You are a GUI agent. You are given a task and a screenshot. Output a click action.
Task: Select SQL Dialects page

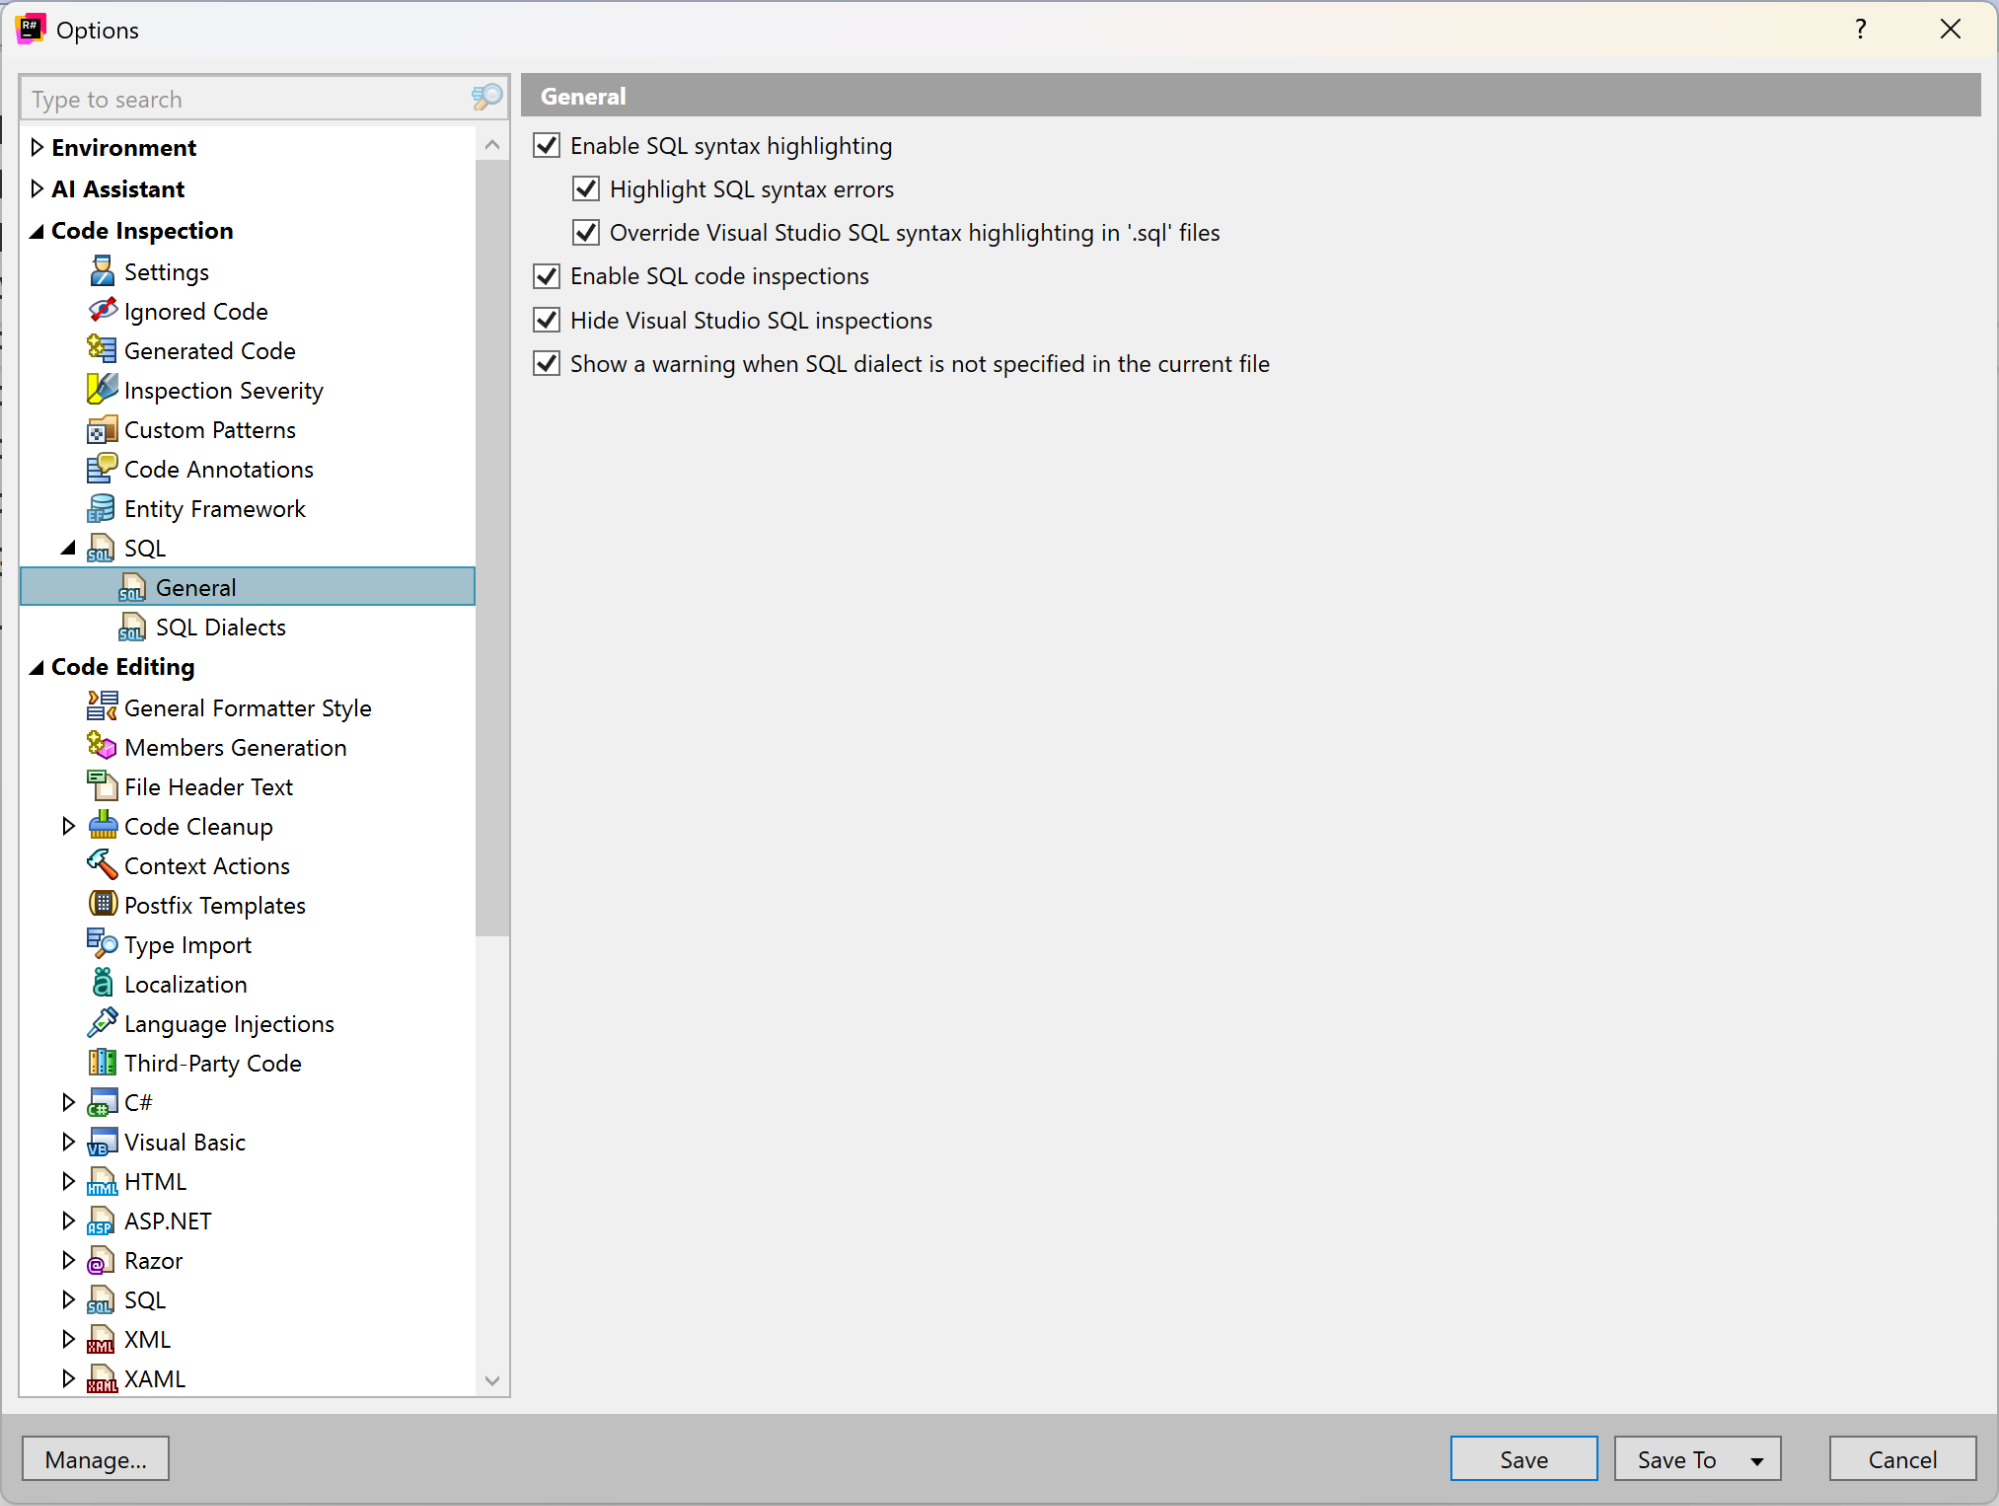[x=221, y=627]
